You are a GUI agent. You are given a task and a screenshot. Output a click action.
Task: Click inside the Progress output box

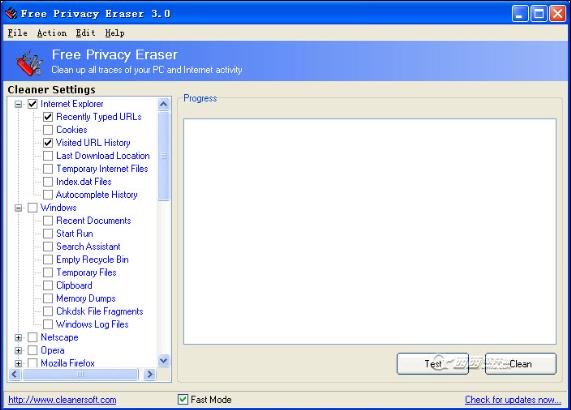370,231
